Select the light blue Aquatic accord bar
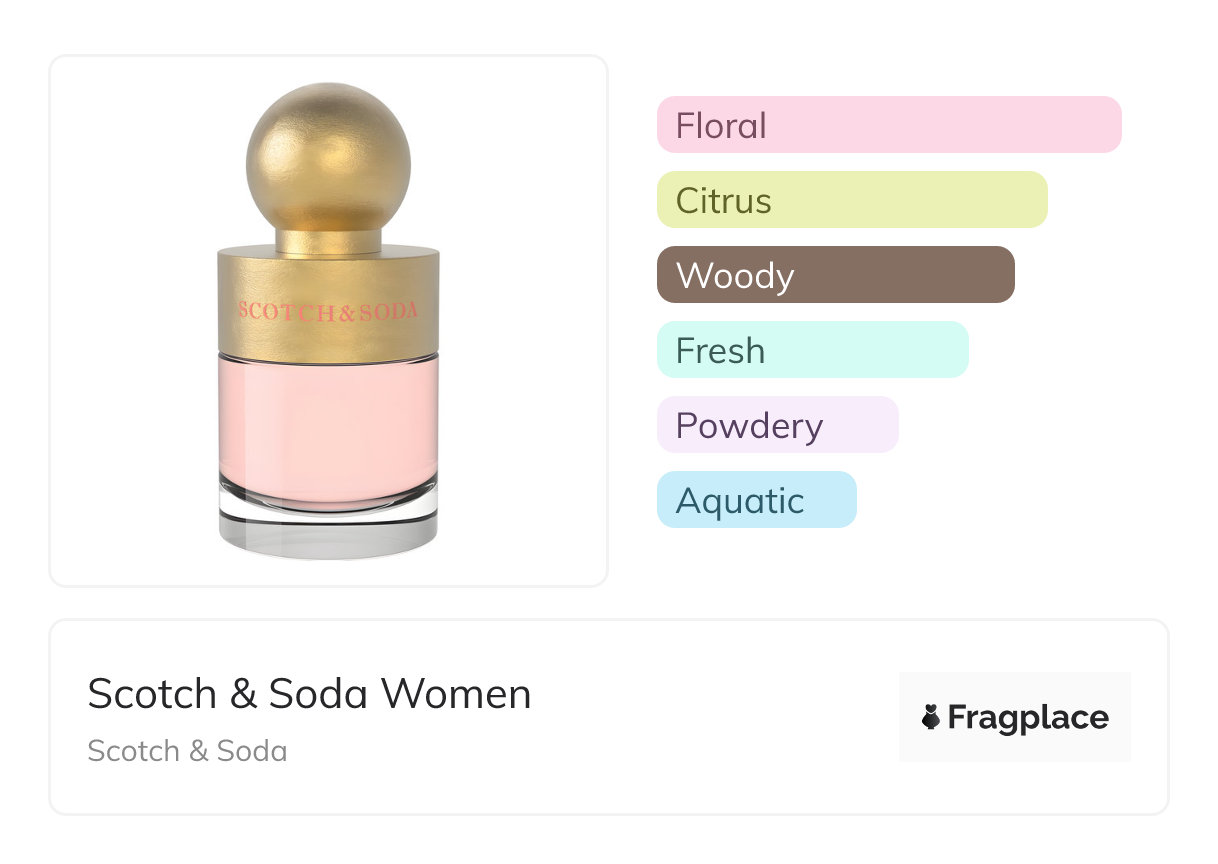The width and height of the screenshot is (1218, 864). (757, 500)
